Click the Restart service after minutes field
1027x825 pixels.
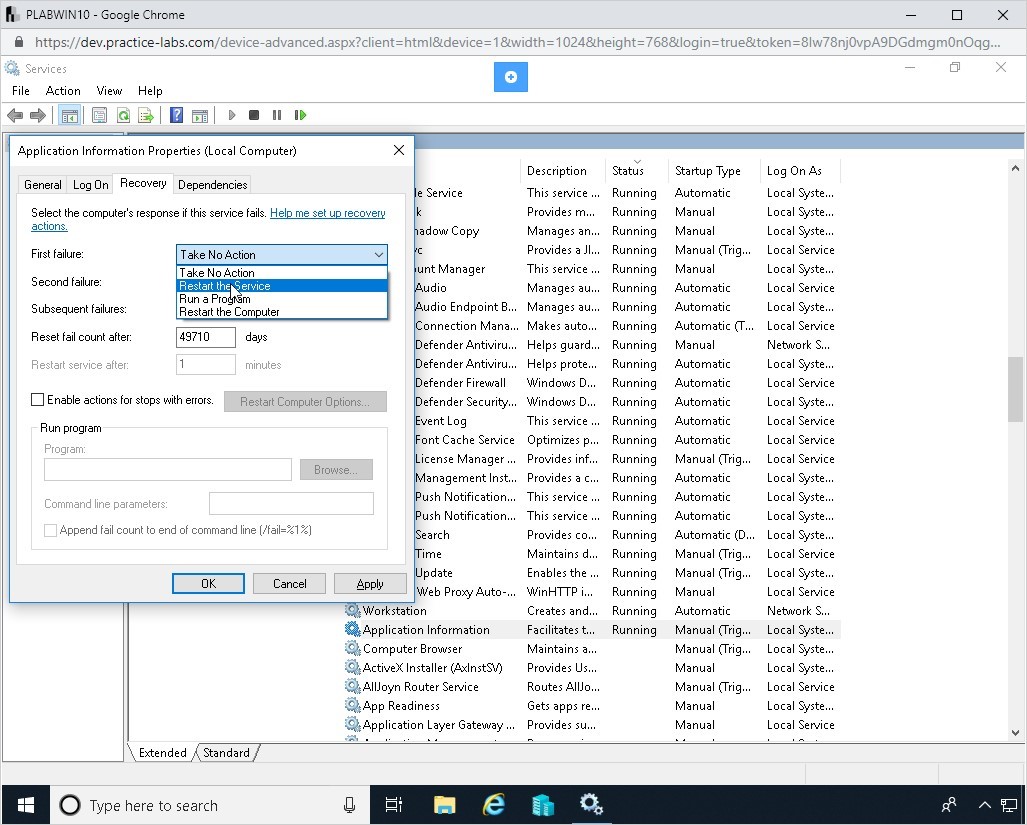pos(206,365)
